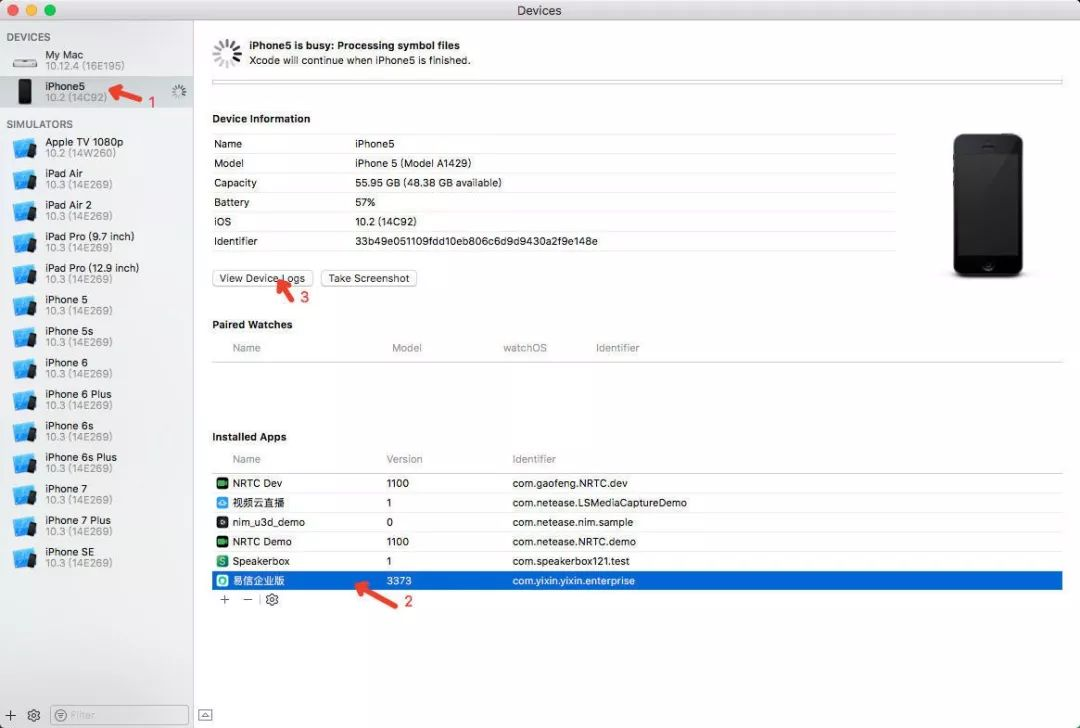The height and width of the screenshot is (728, 1080).
Task: Select the iPhone 6s simulator icon
Action: (x=24, y=432)
